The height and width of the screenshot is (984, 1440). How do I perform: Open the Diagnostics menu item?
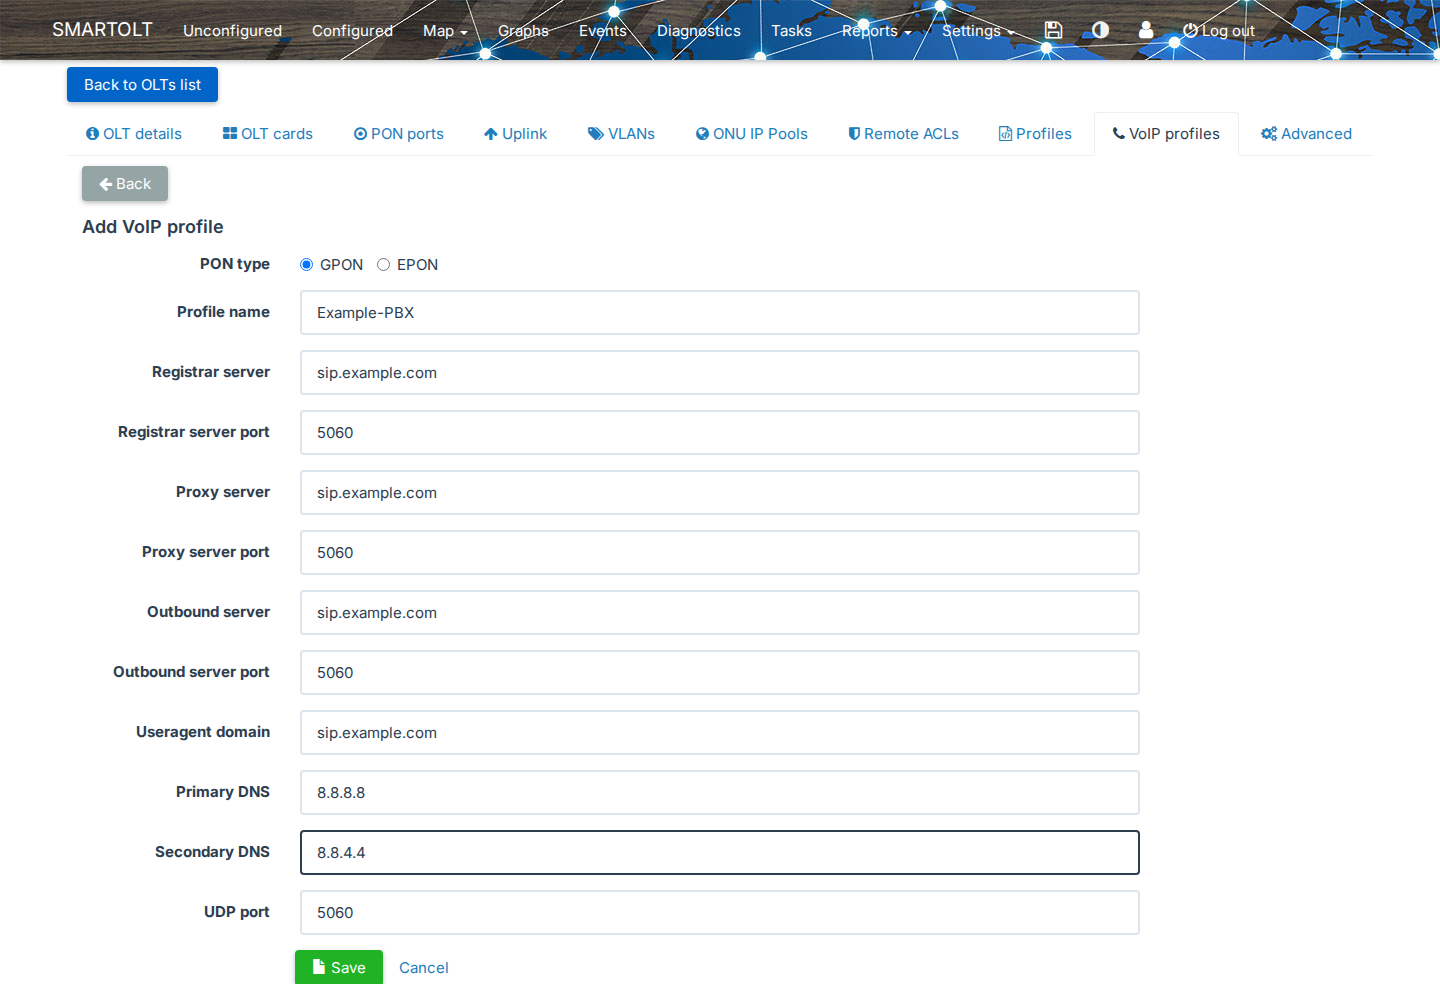[x=699, y=31]
